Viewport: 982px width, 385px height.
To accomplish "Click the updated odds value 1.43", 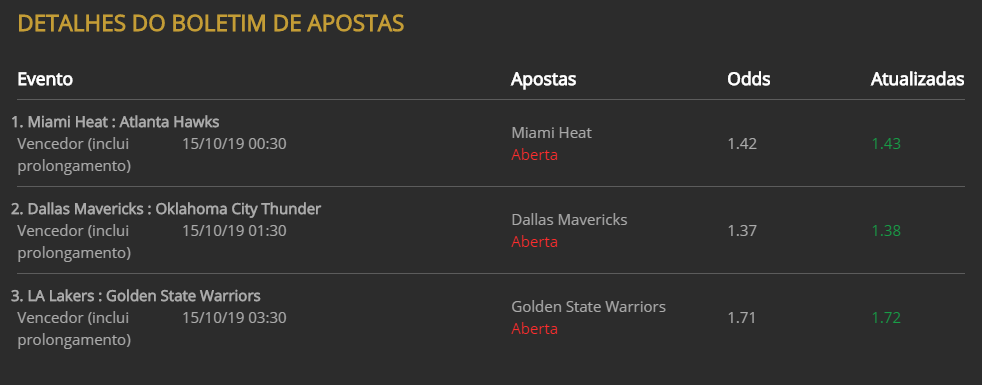I will (x=886, y=144).
